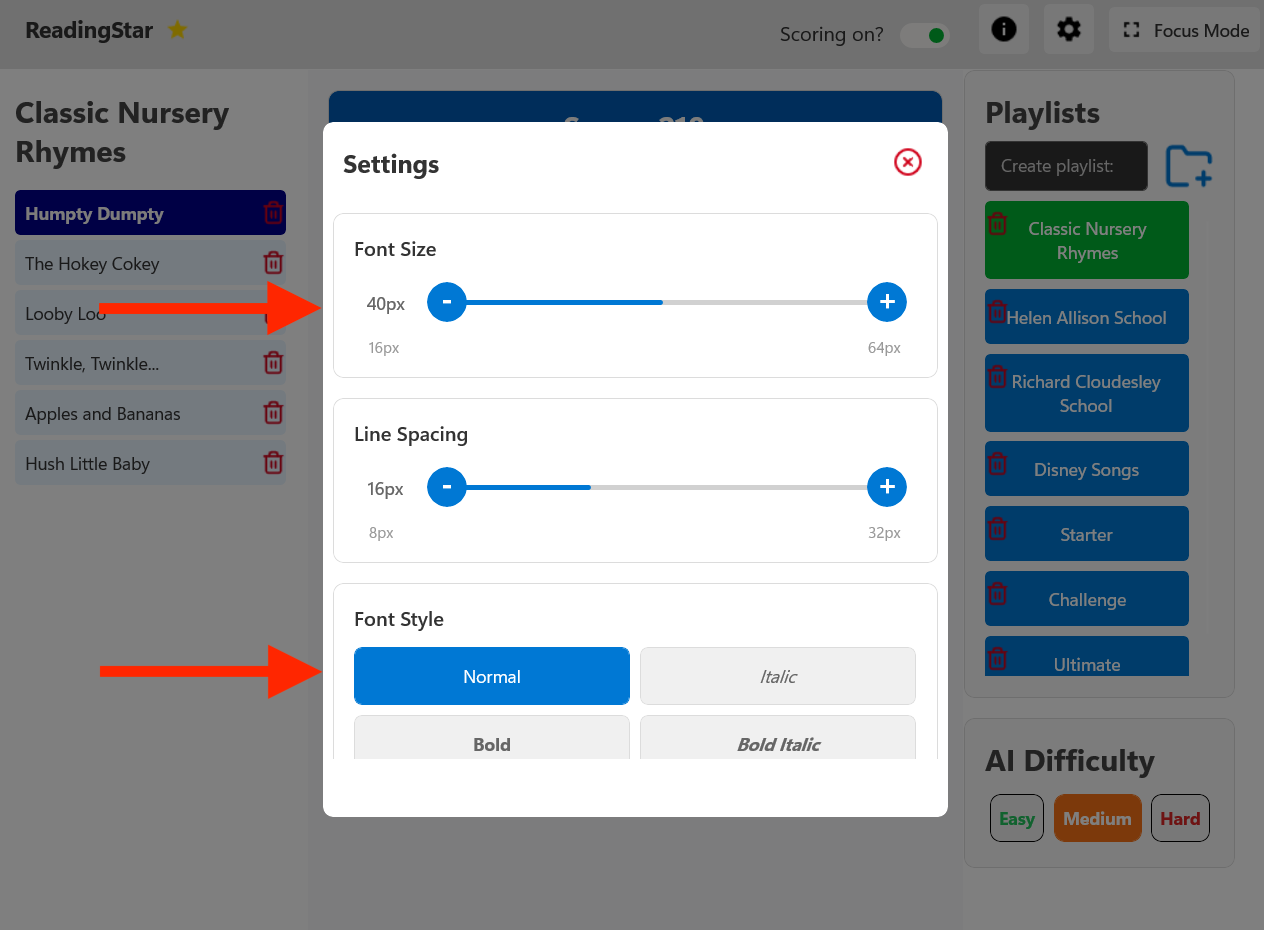1264x930 pixels.
Task: Click the settings gear icon
Action: point(1068,30)
